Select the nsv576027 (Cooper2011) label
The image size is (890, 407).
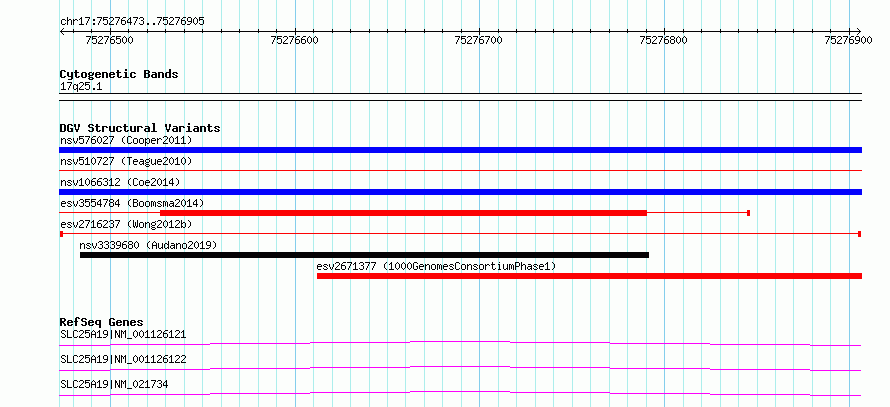[x=126, y=140]
